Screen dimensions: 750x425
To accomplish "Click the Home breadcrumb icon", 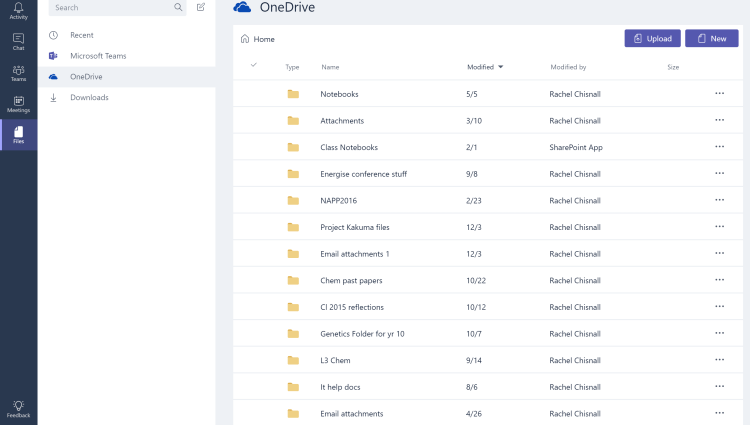I will tap(245, 39).
